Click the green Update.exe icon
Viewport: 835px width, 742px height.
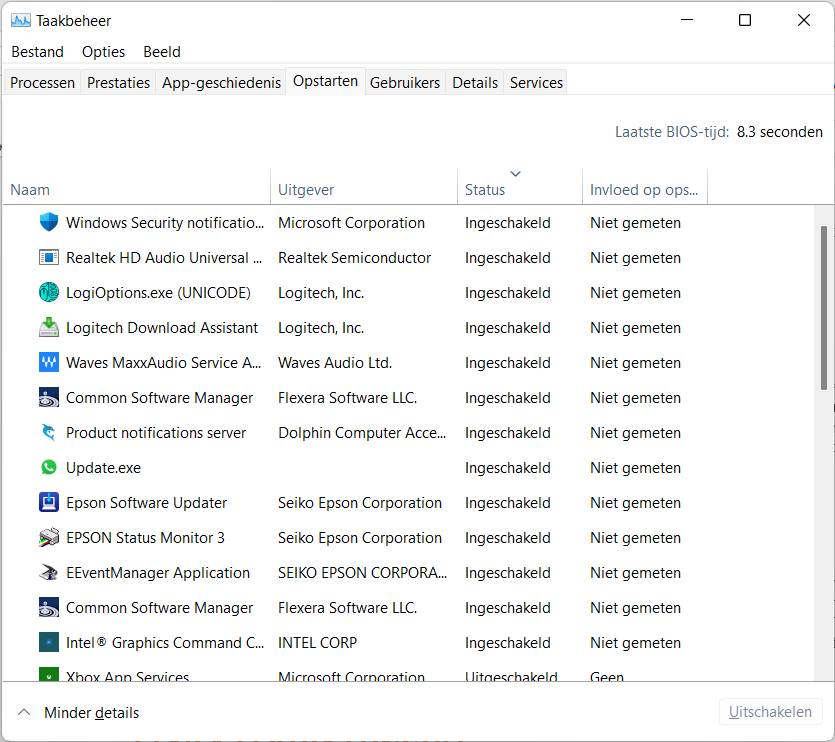click(48, 467)
